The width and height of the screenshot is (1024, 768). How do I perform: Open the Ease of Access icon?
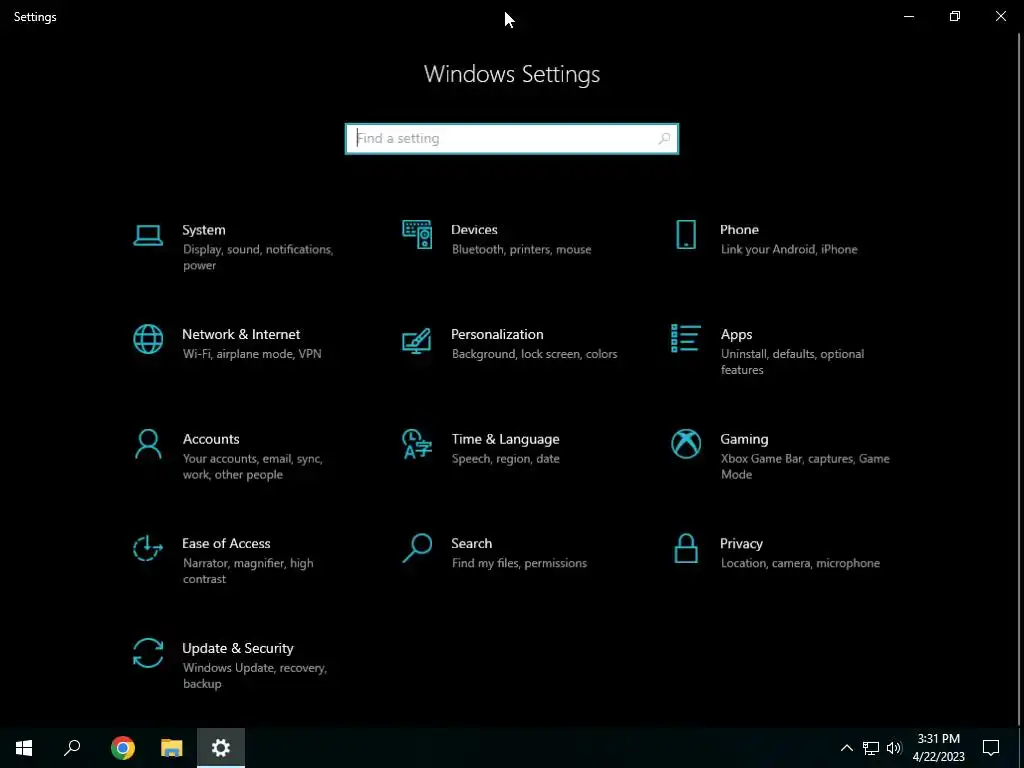[x=148, y=549]
